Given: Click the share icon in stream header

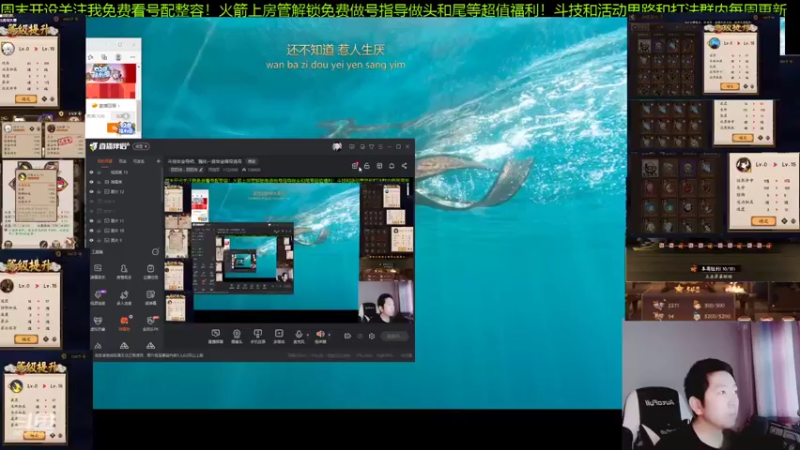Looking at the screenshot, I should tap(404, 166).
